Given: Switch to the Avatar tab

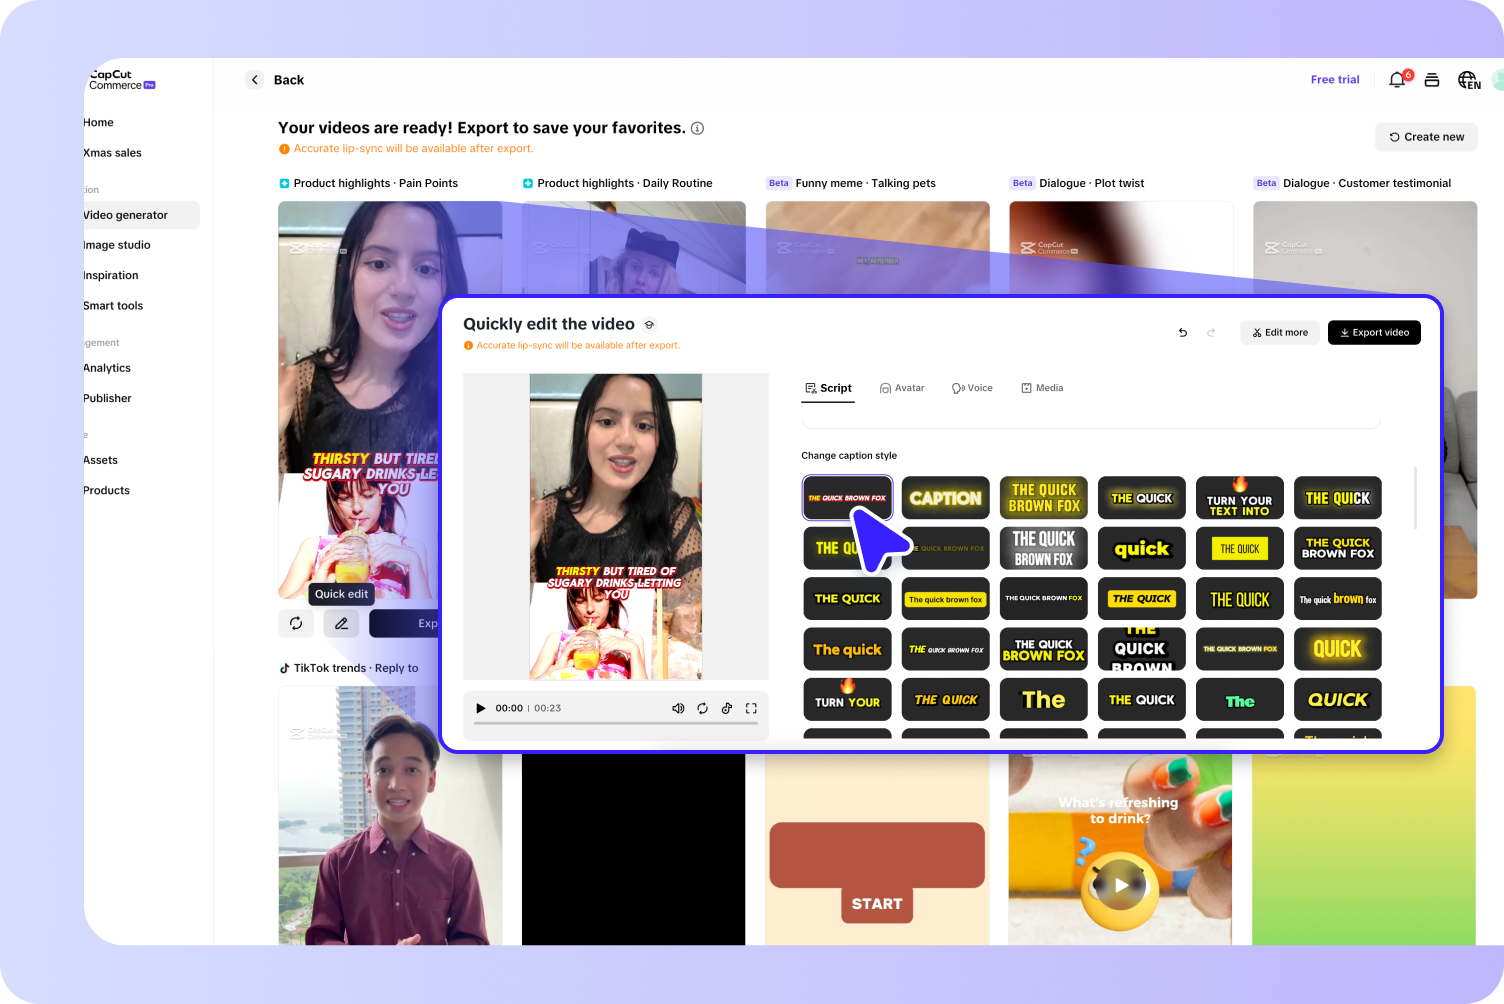Looking at the screenshot, I should (902, 388).
